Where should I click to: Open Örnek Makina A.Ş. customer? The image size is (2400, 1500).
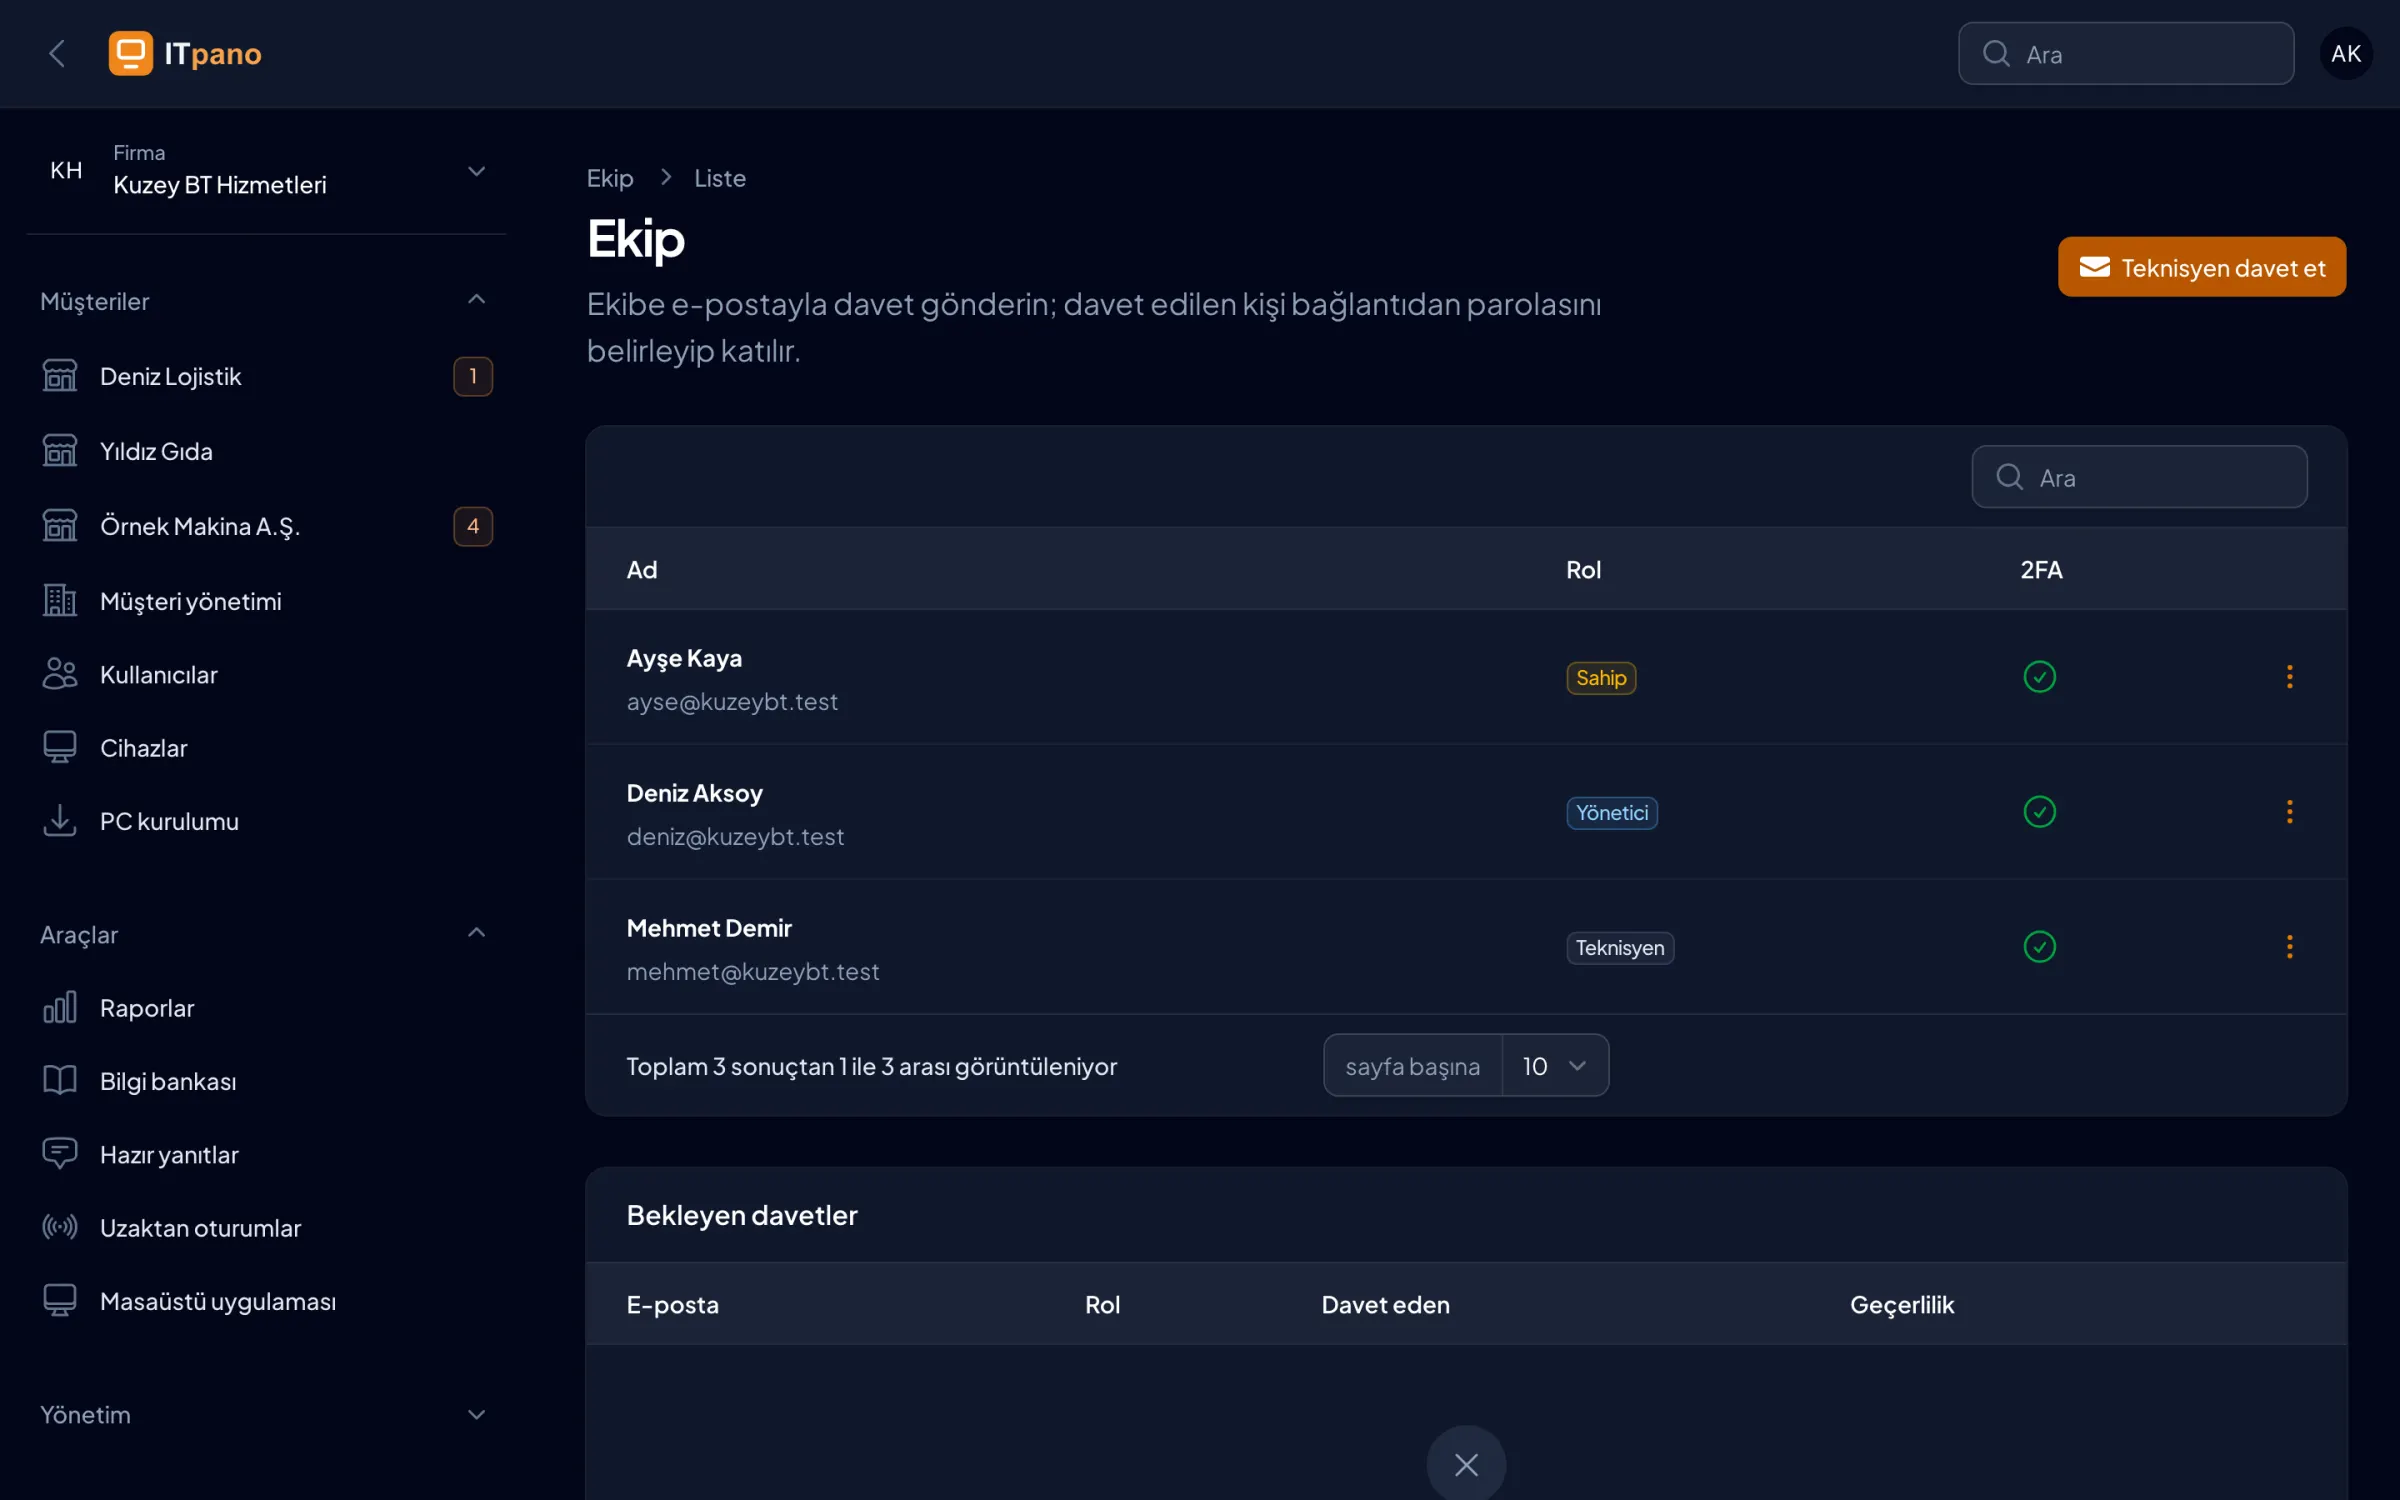[267, 527]
